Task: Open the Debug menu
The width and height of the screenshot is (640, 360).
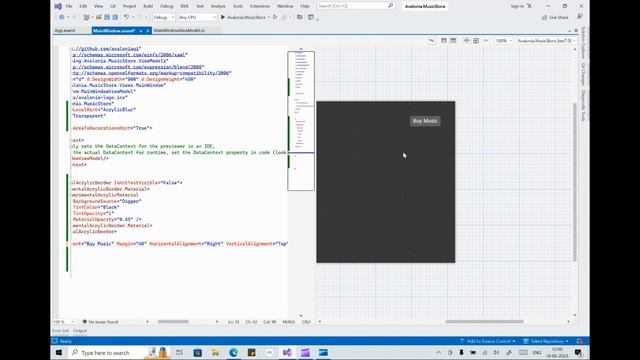Action: pos(167,6)
